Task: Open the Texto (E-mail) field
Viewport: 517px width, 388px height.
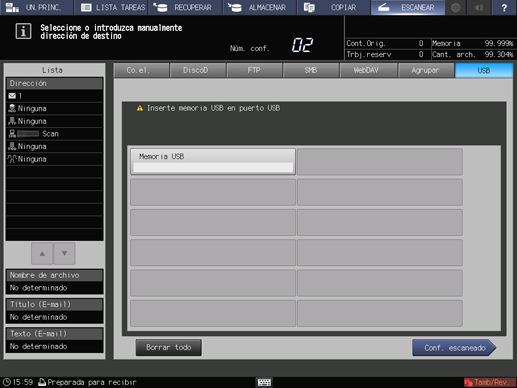Action: click(54, 340)
